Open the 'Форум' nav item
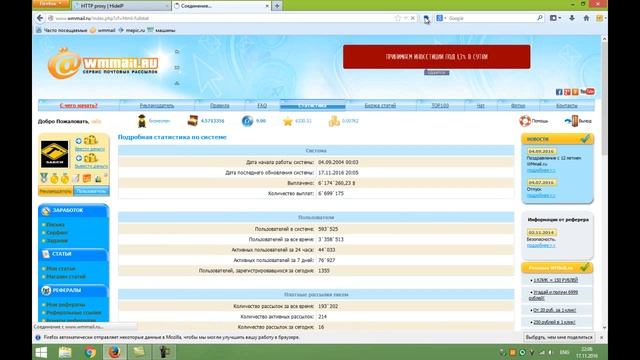The width and height of the screenshot is (640, 360). point(518,105)
